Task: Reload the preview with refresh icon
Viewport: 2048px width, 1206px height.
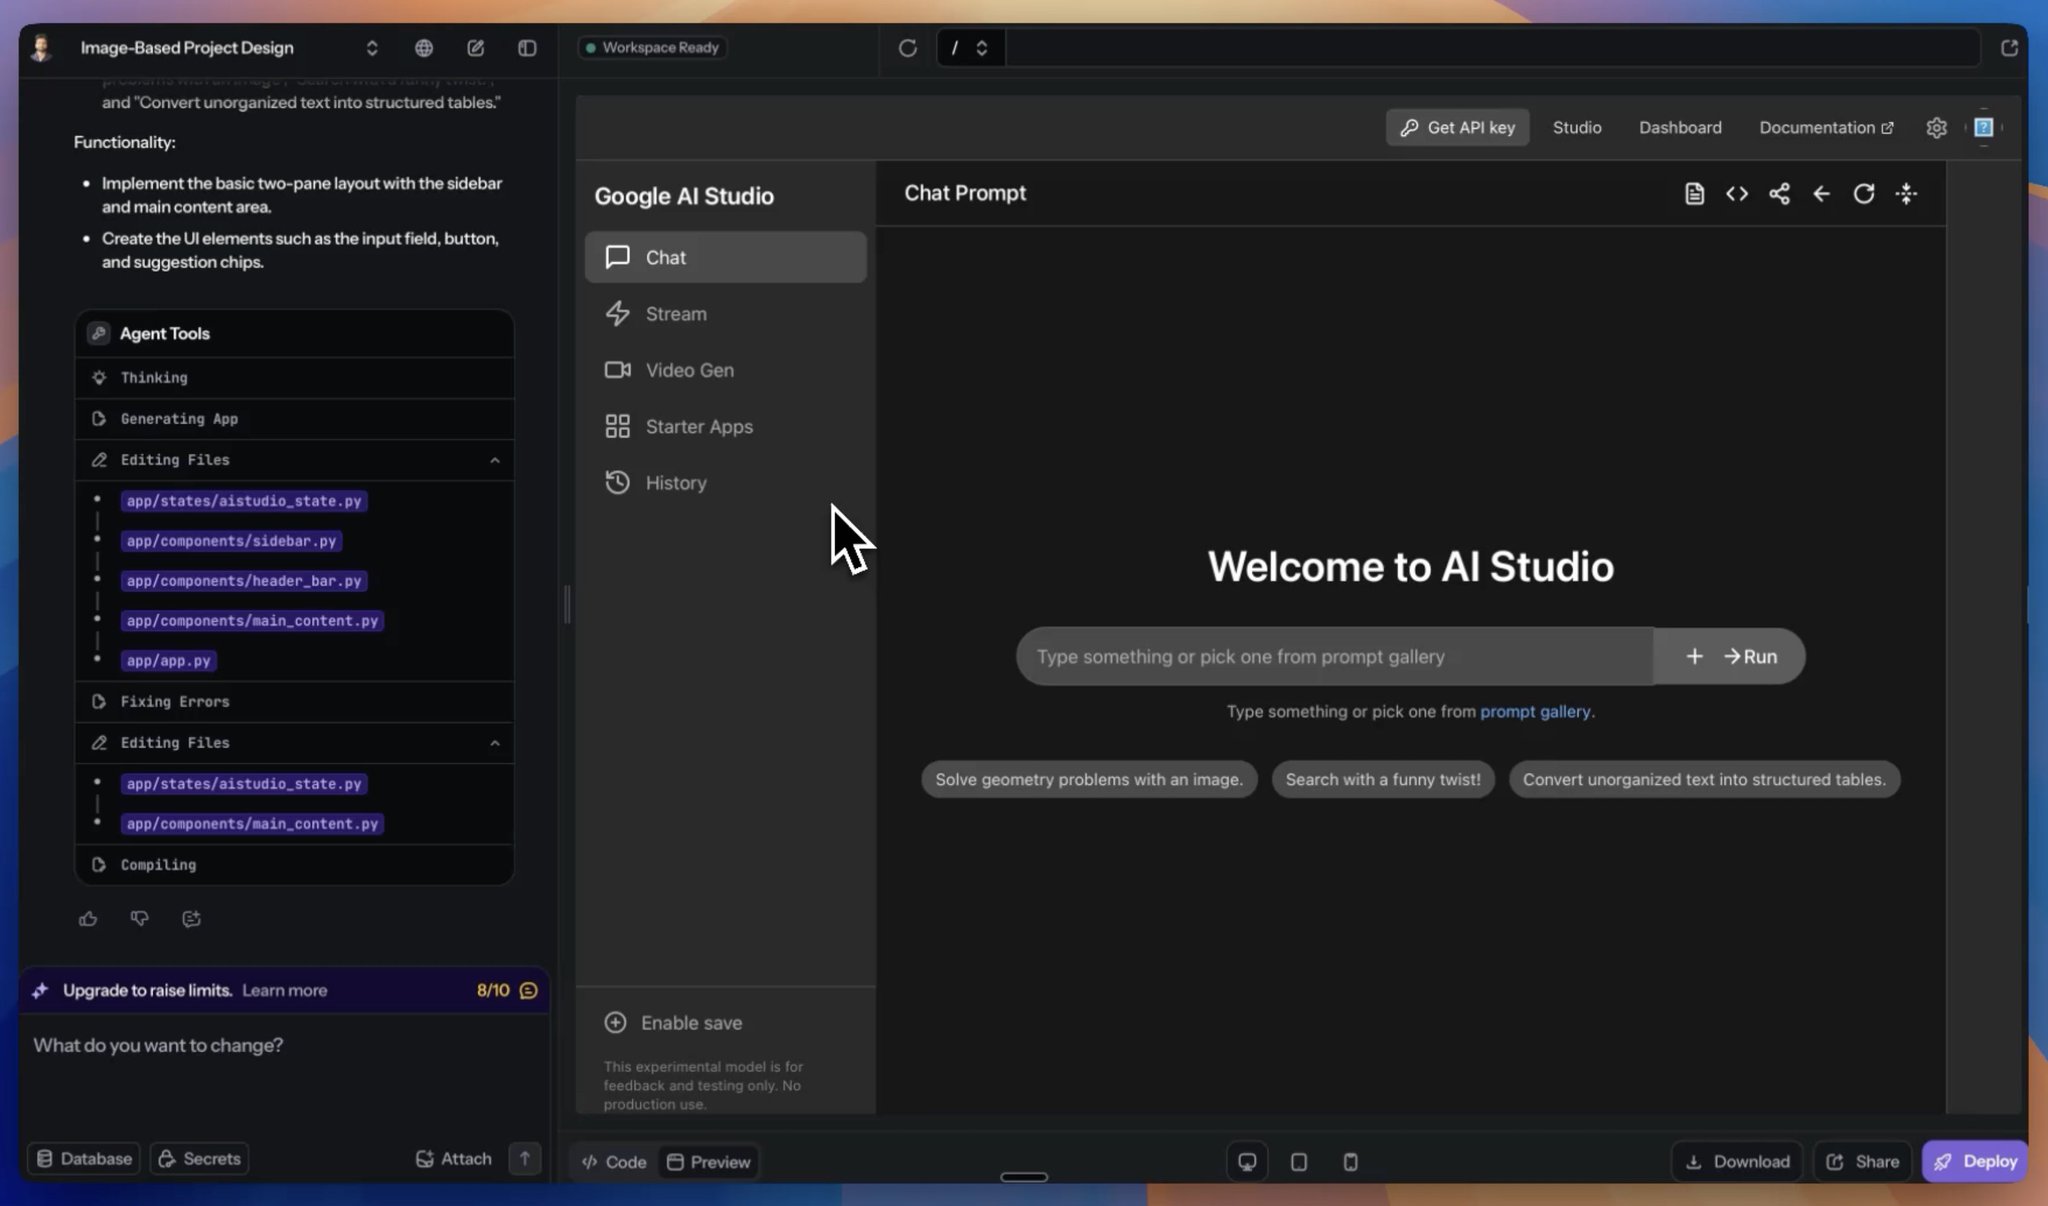Action: click(x=908, y=48)
